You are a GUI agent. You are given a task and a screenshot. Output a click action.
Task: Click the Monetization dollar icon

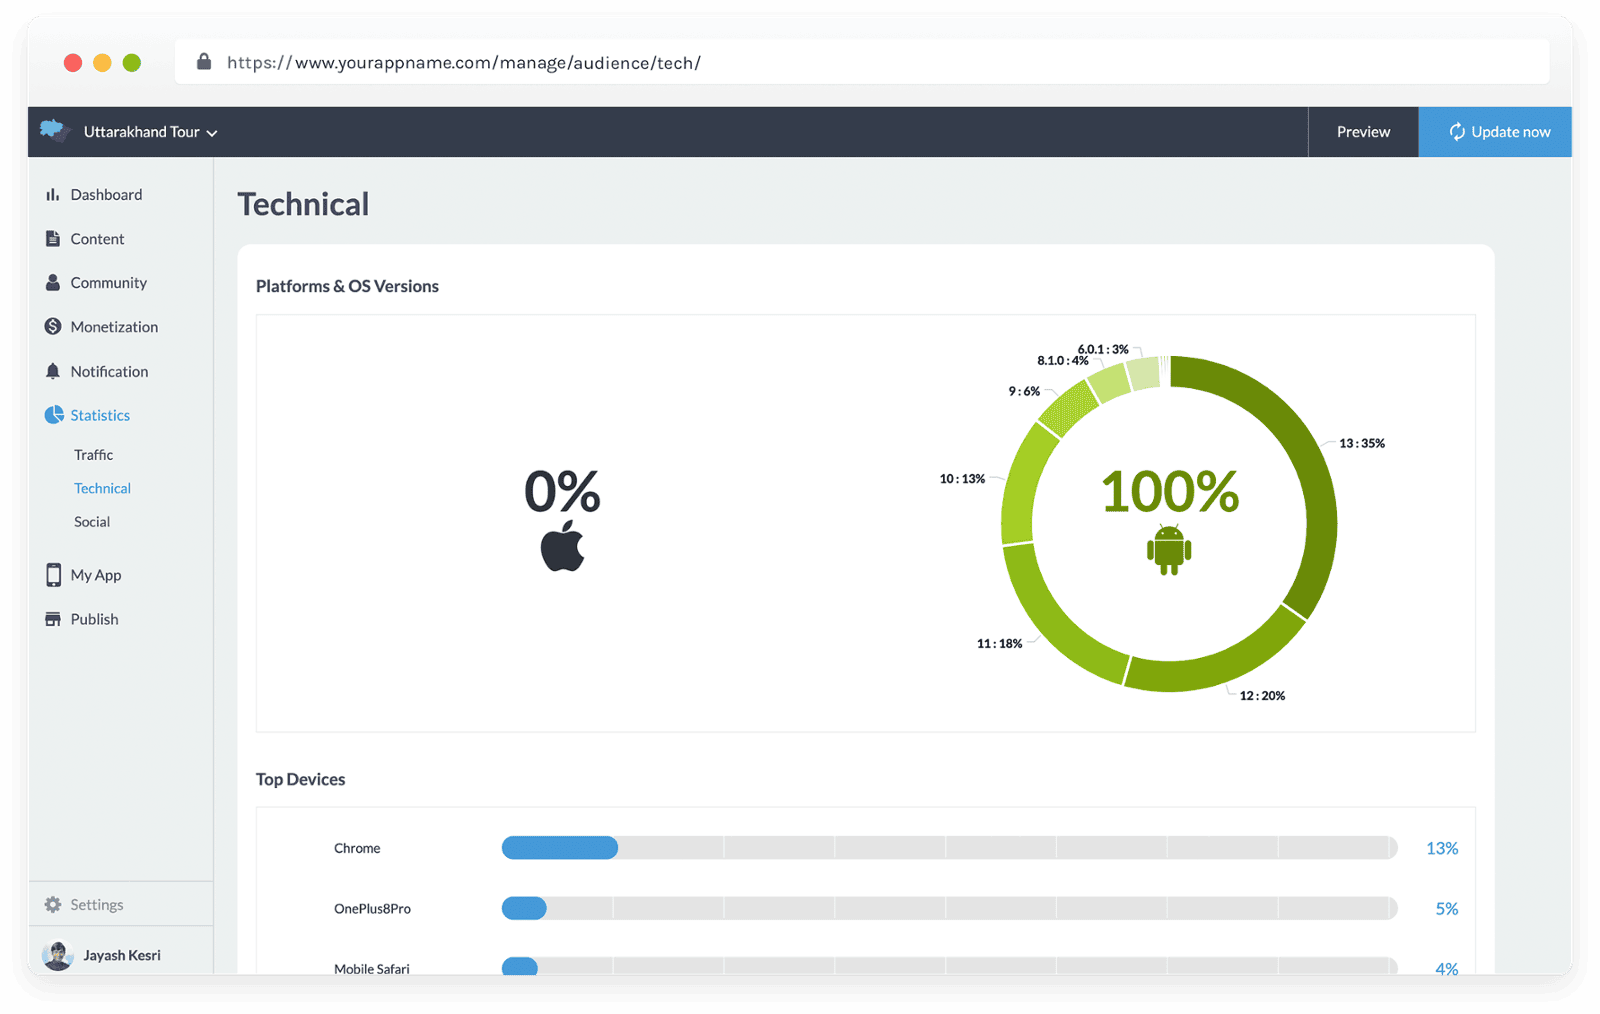(x=52, y=327)
